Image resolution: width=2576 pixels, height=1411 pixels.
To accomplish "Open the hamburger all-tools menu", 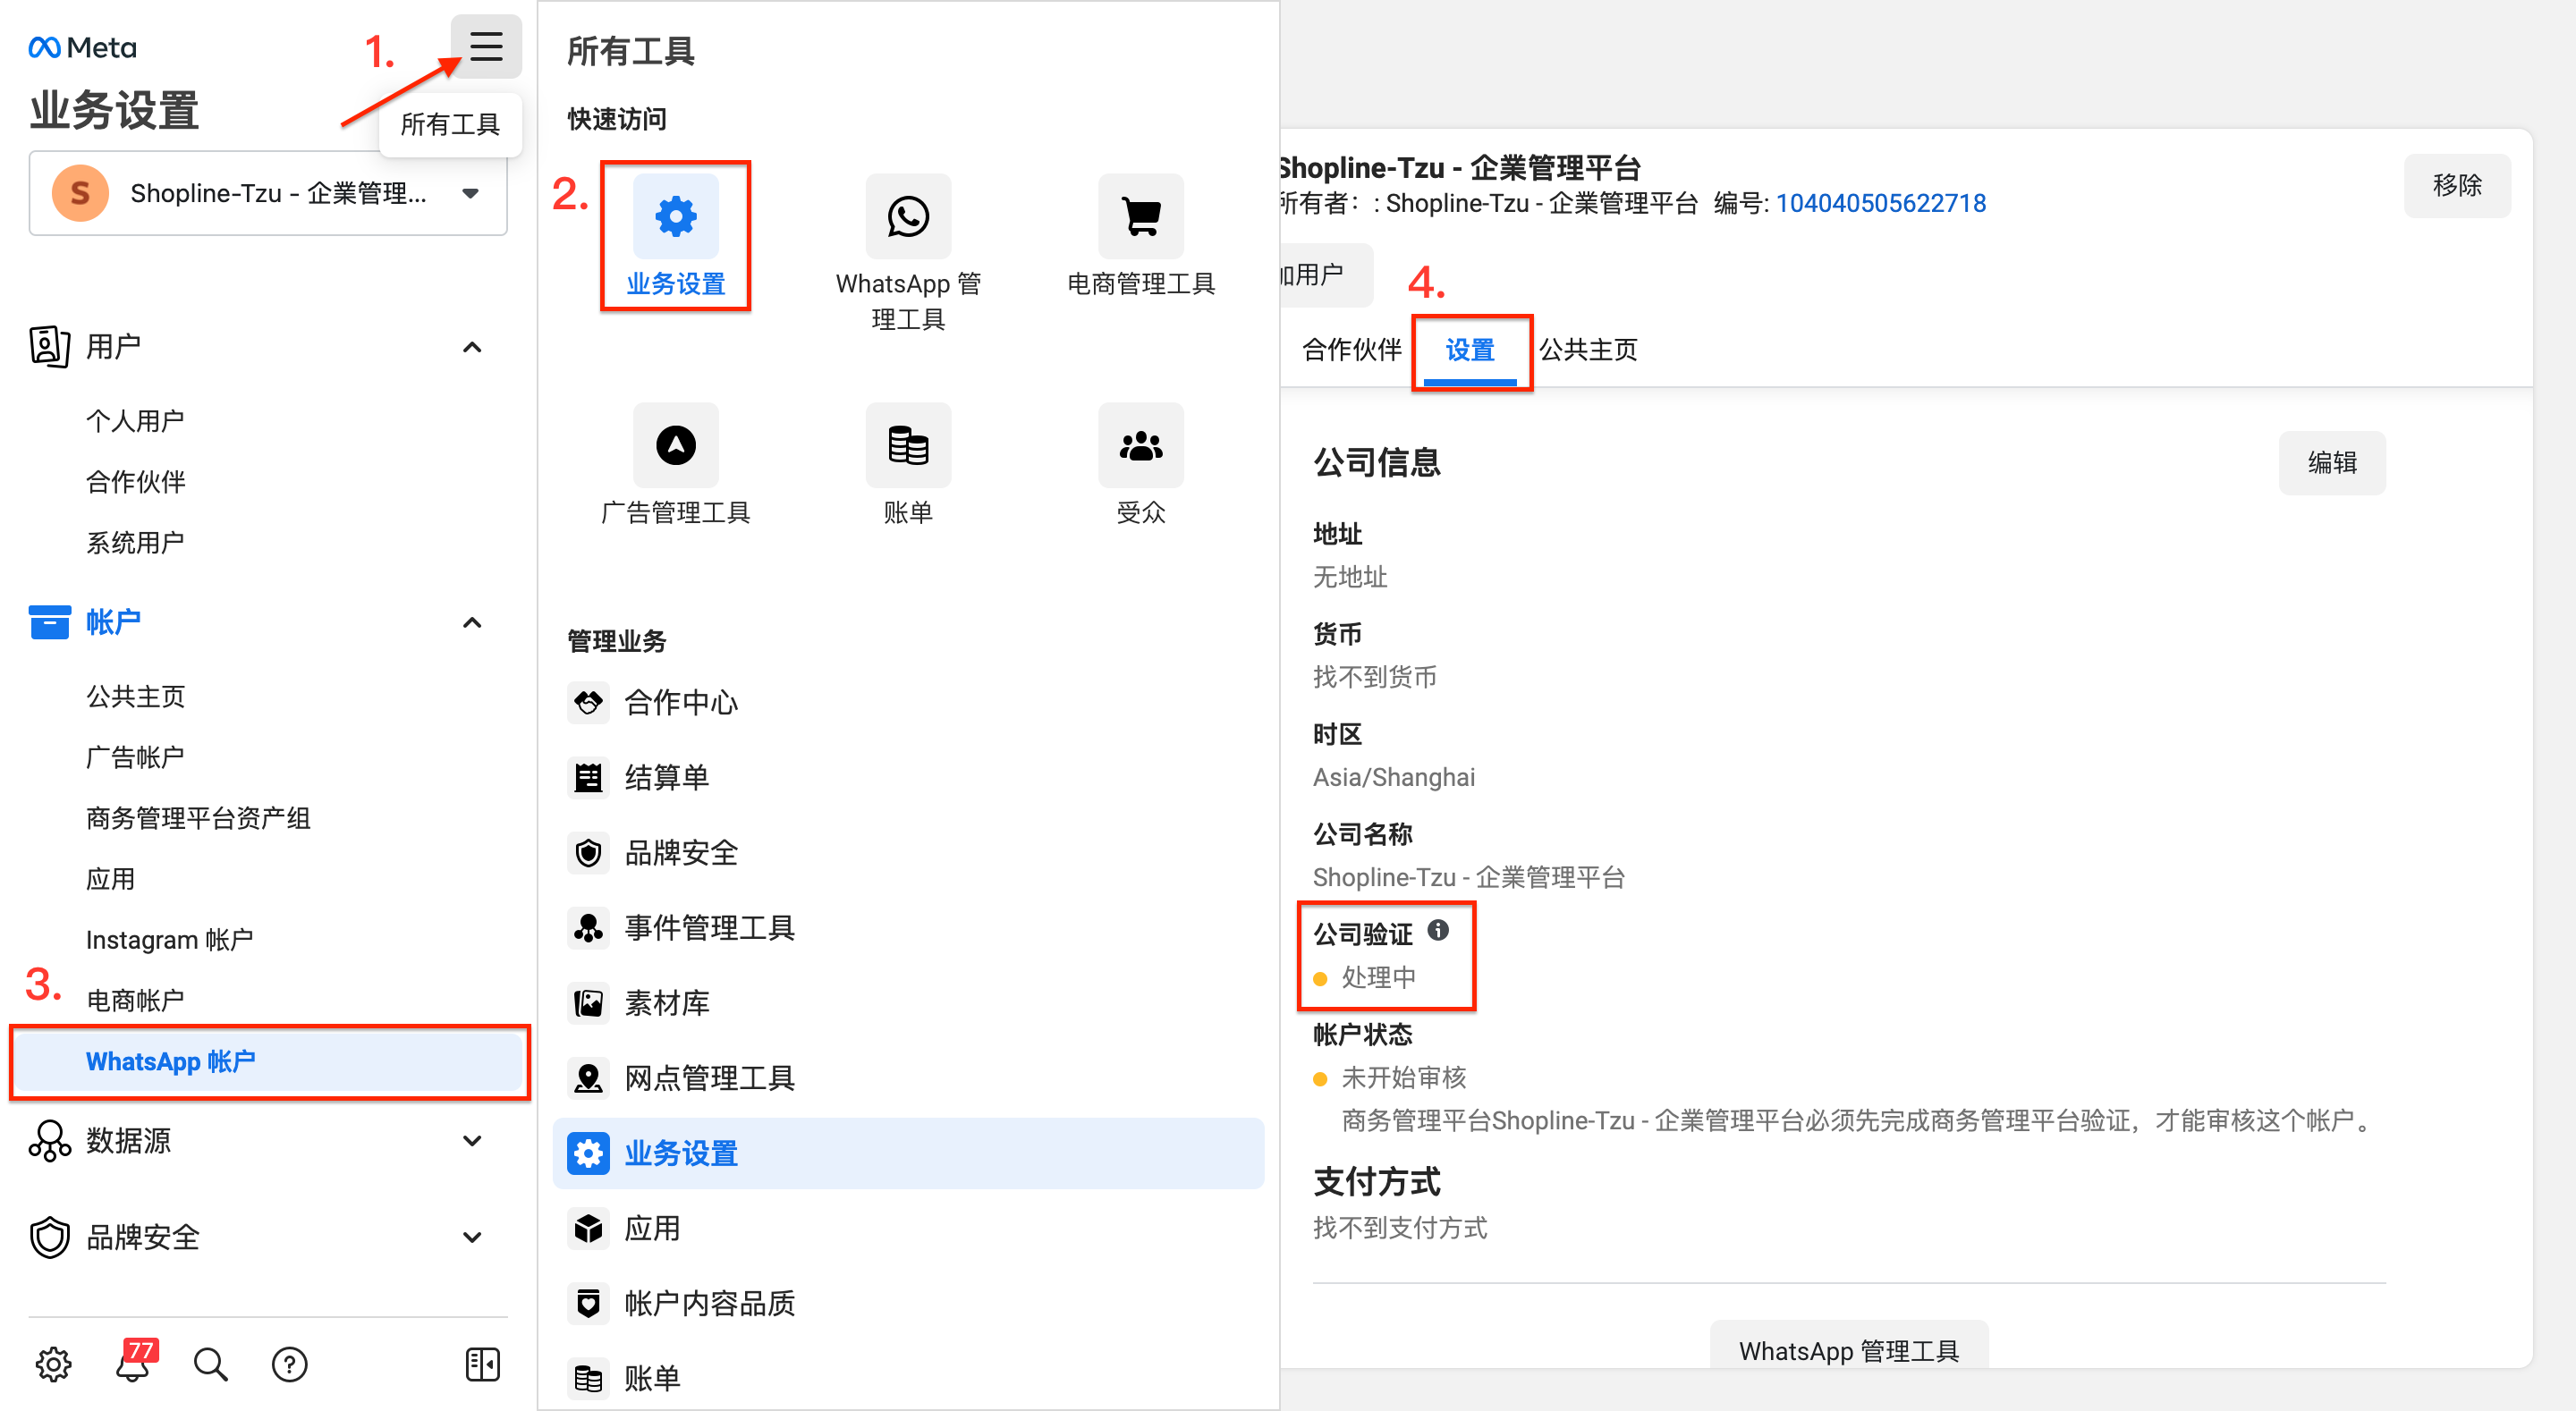I will pos(486,46).
